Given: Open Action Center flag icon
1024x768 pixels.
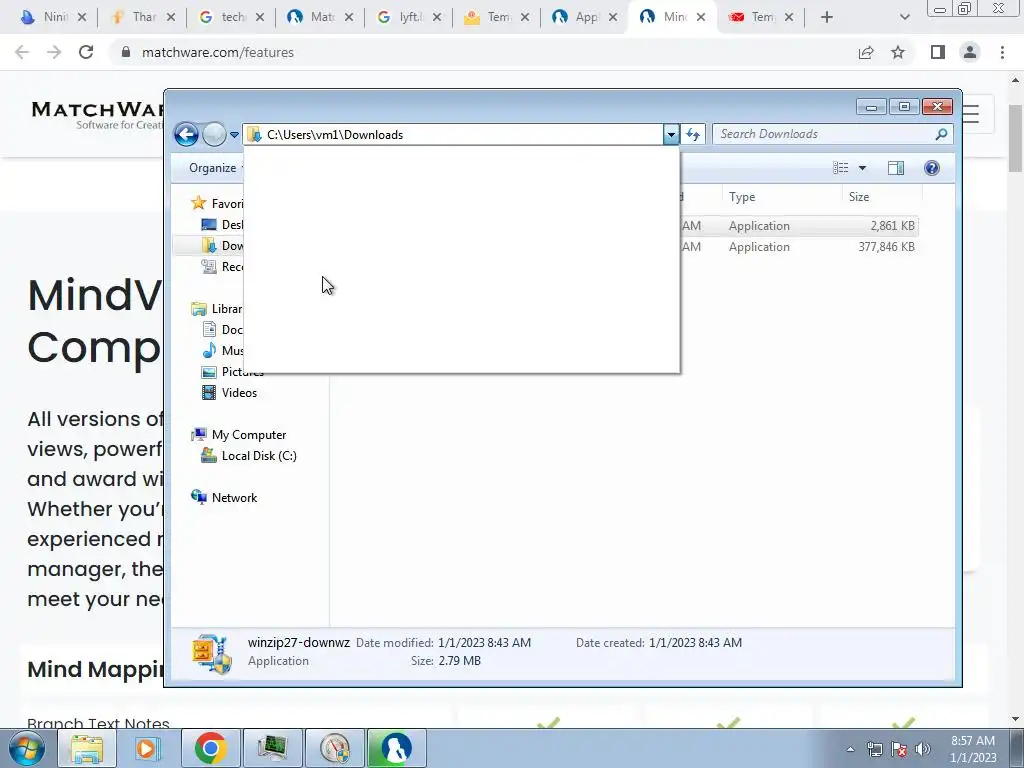Looking at the screenshot, I should [899, 749].
